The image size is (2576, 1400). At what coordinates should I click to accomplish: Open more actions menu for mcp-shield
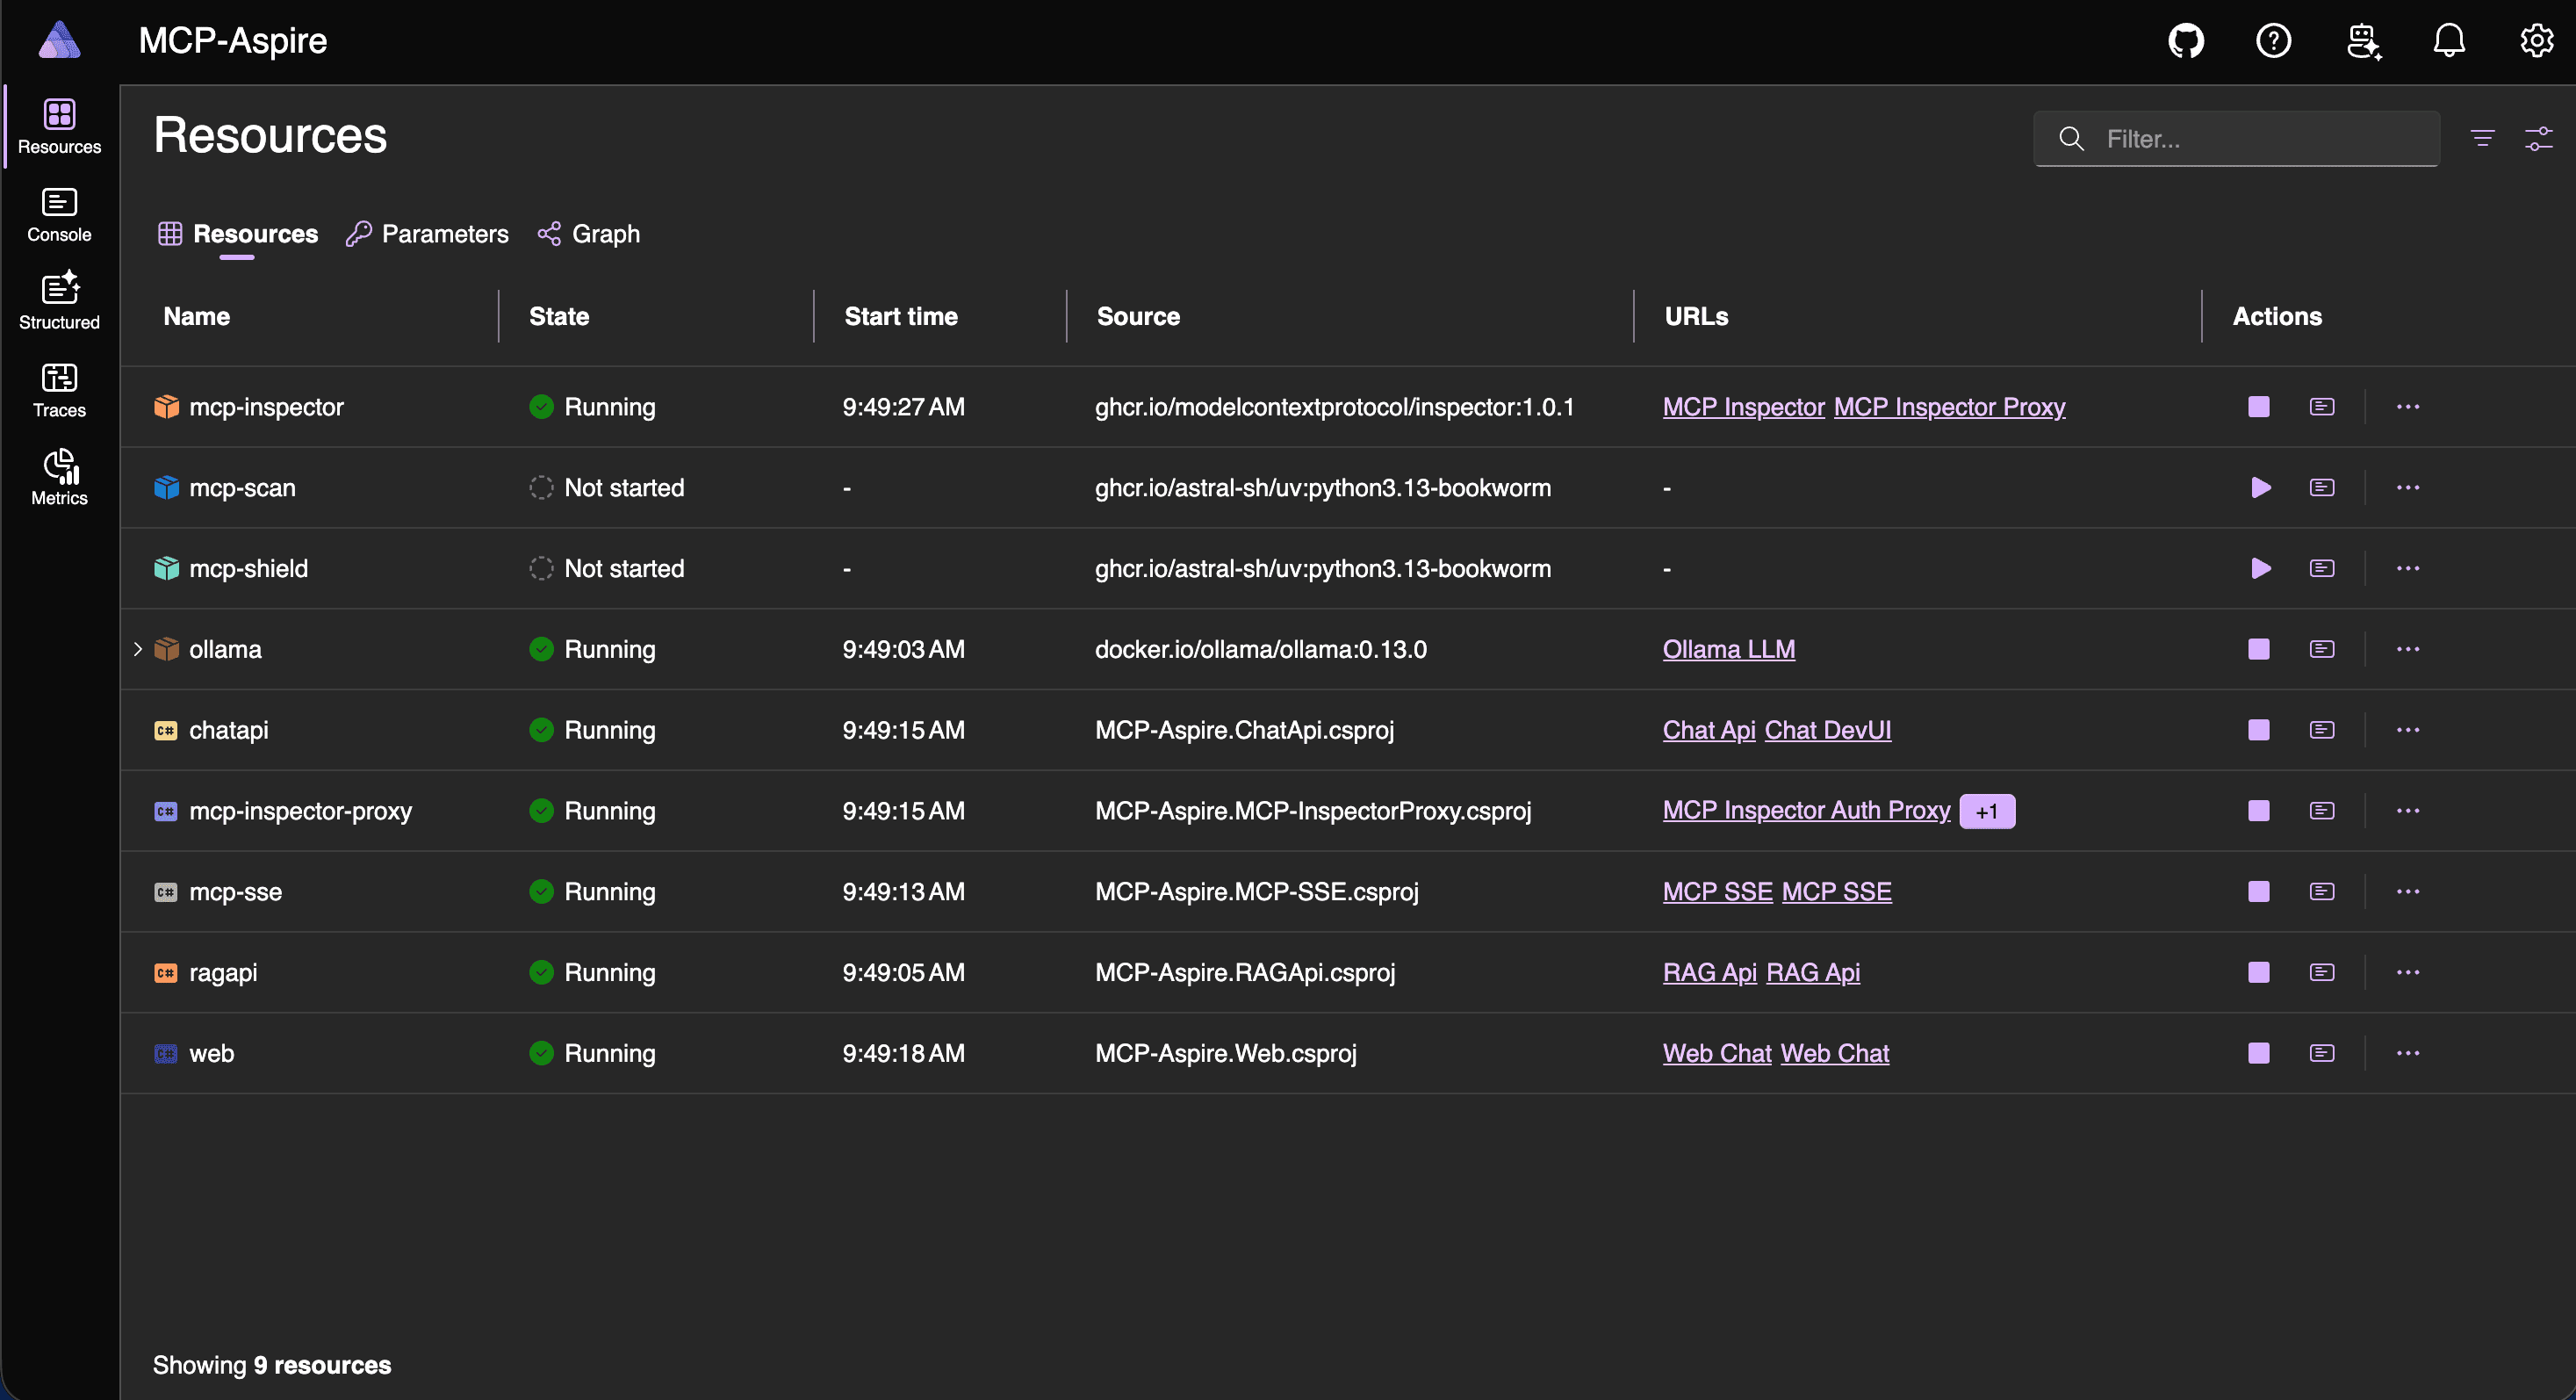(x=2408, y=569)
